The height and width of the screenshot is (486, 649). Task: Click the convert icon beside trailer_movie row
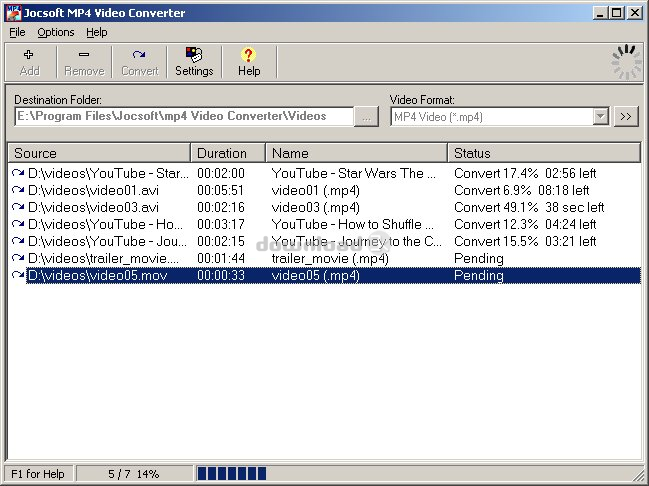point(18,258)
